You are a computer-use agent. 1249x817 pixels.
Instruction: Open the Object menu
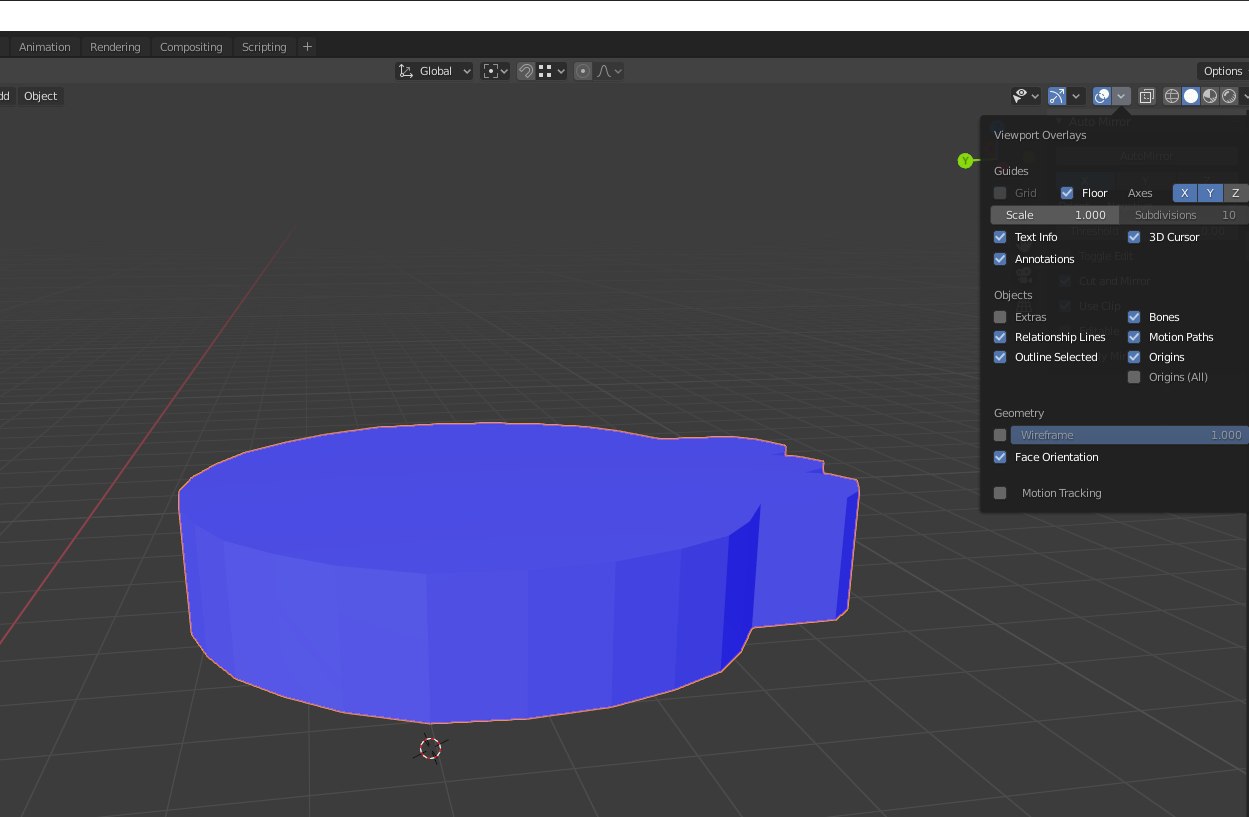coord(41,96)
